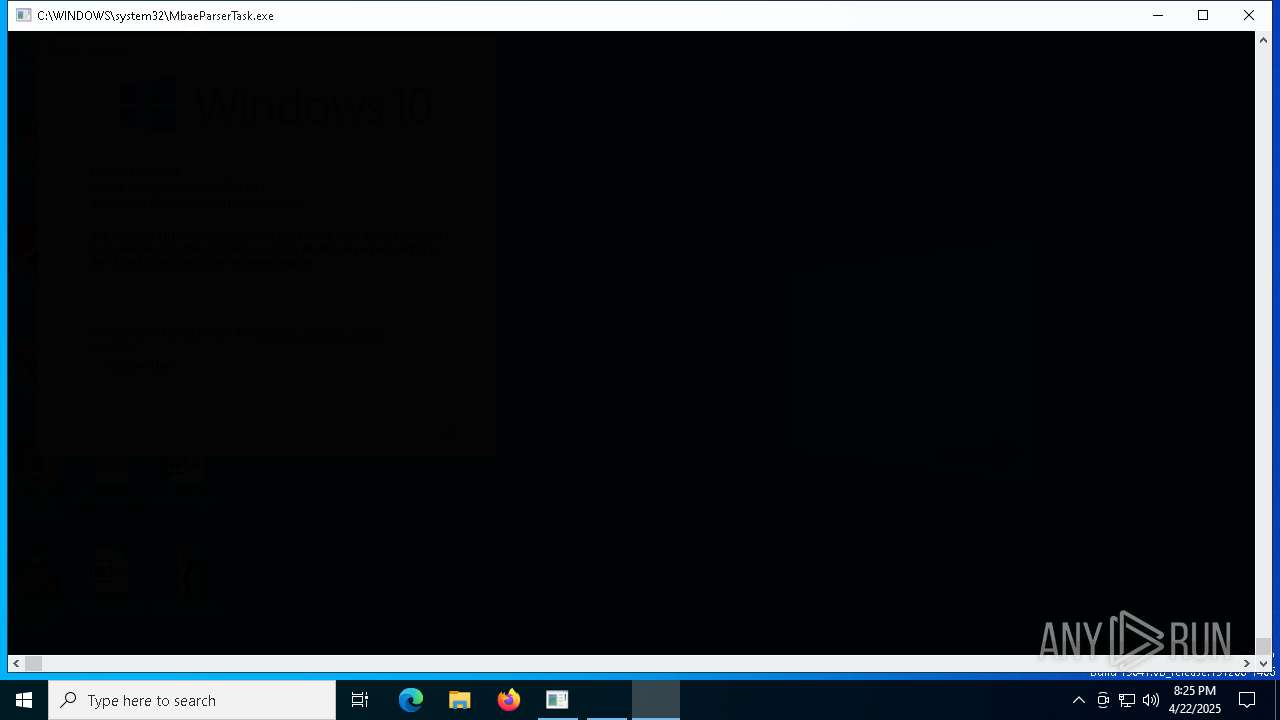Maximize the MbaeParserTask.exe console window
The height and width of the screenshot is (720, 1280).
point(1203,15)
